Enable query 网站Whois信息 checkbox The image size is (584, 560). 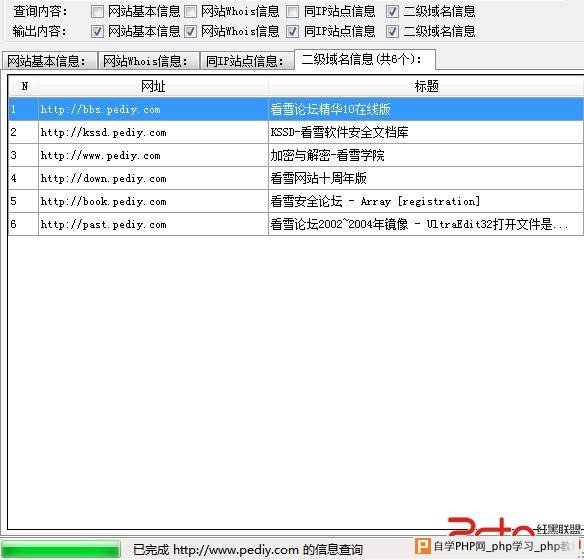[x=190, y=12]
